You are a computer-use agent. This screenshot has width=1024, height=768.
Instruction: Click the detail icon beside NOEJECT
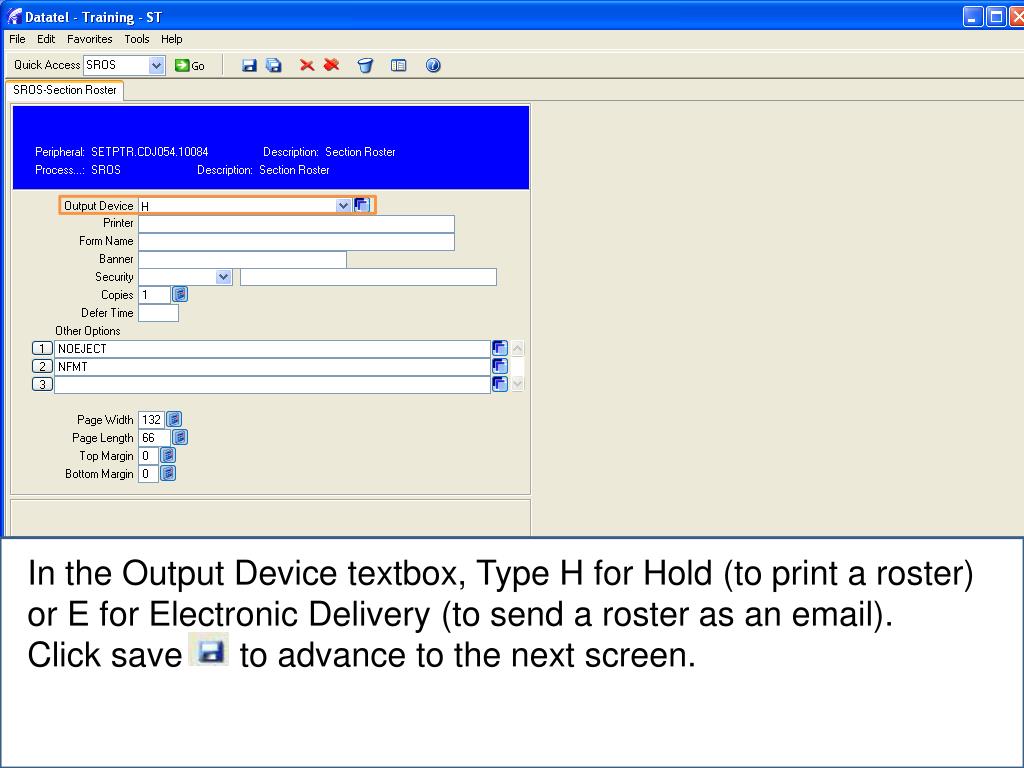tap(500, 348)
